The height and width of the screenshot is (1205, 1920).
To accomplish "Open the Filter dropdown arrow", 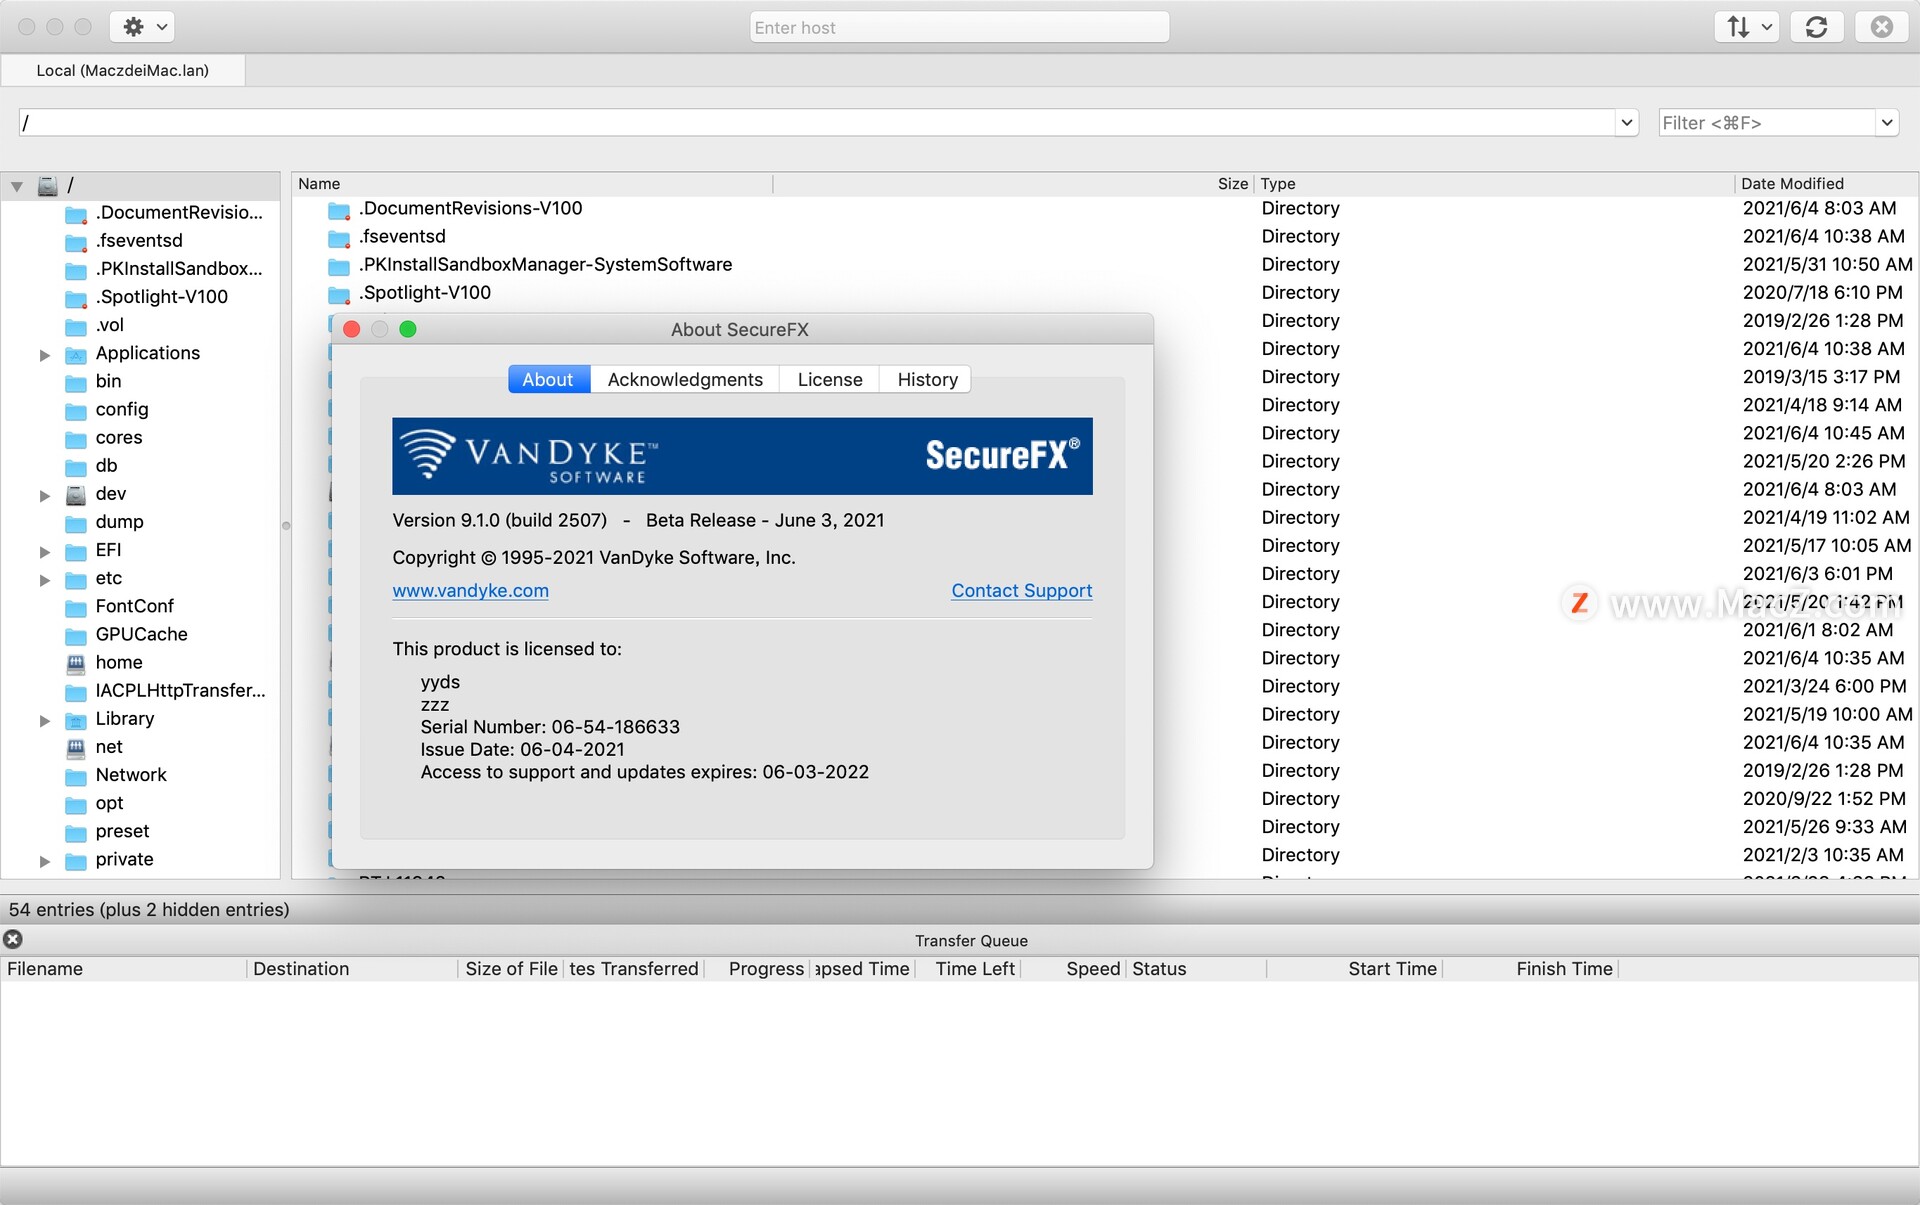I will pyautogui.click(x=1887, y=123).
